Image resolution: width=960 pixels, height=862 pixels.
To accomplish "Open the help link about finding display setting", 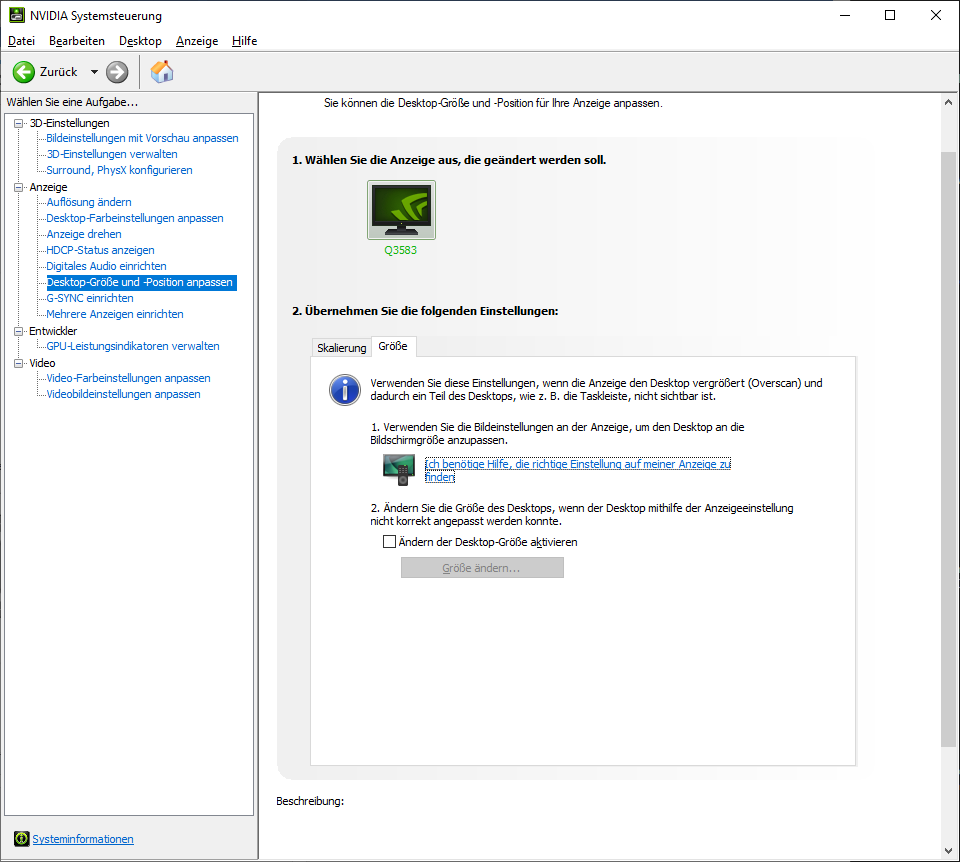I will click(x=577, y=470).
